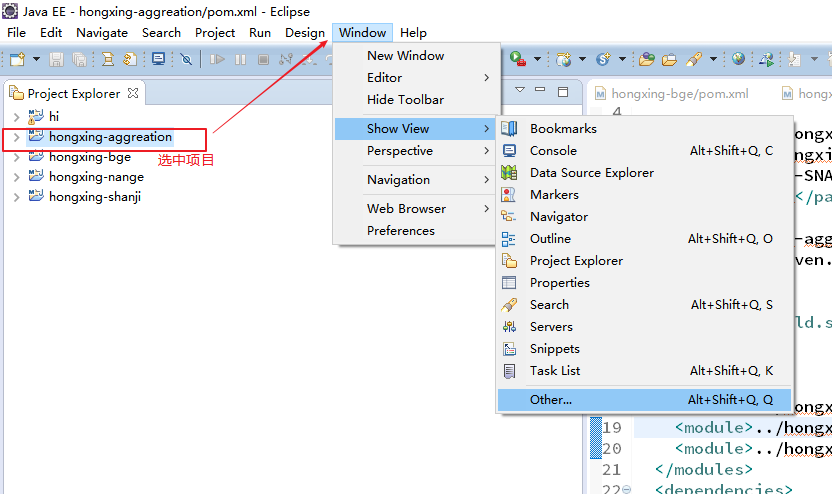Open Preferences from Window menu
This screenshot has width=832, height=494.
417,231
